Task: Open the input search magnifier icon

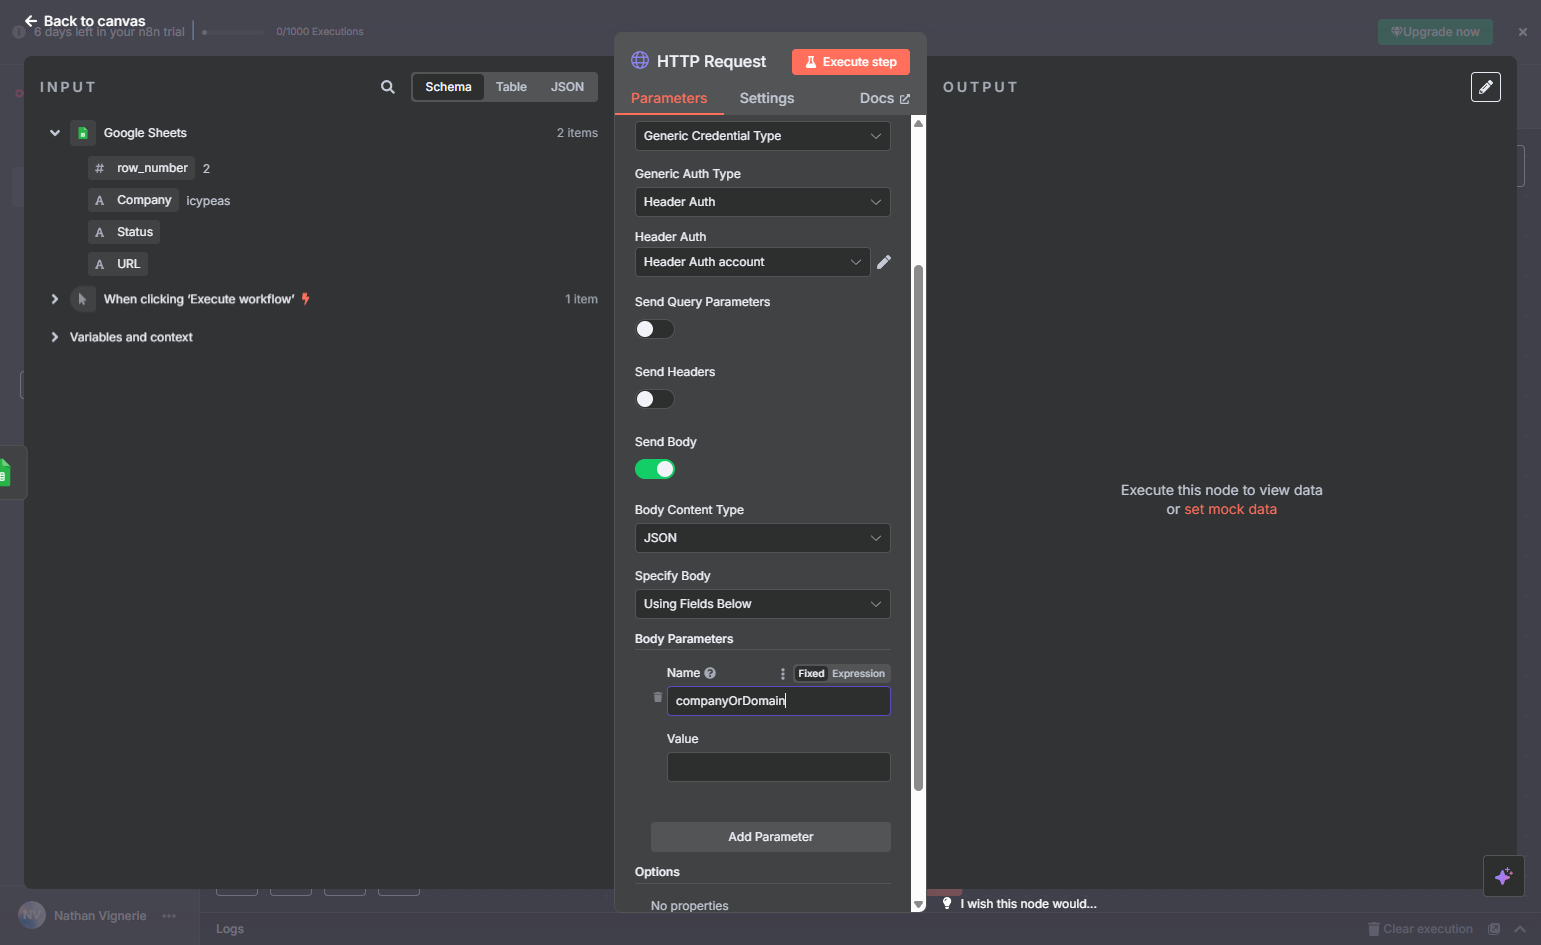Action: [x=388, y=87]
